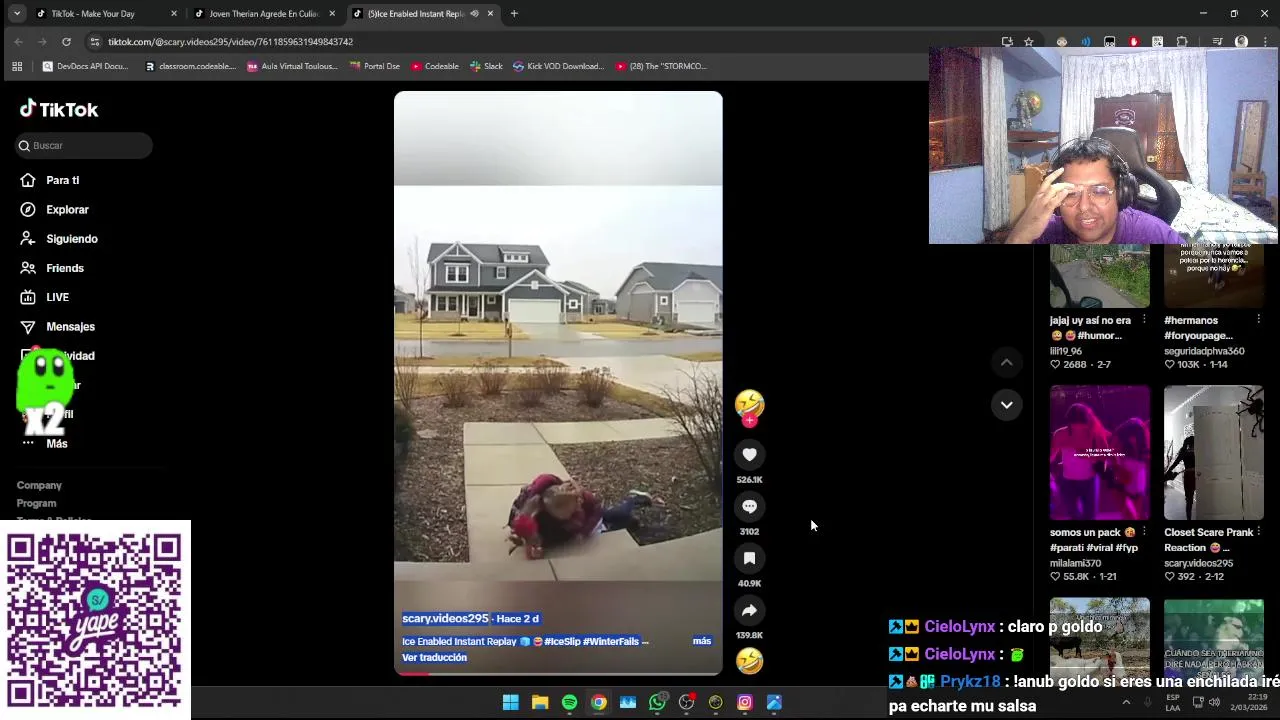Open the browser apps grid shortcut
The height and width of the screenshot is (720, 1280).
(17, 66)
